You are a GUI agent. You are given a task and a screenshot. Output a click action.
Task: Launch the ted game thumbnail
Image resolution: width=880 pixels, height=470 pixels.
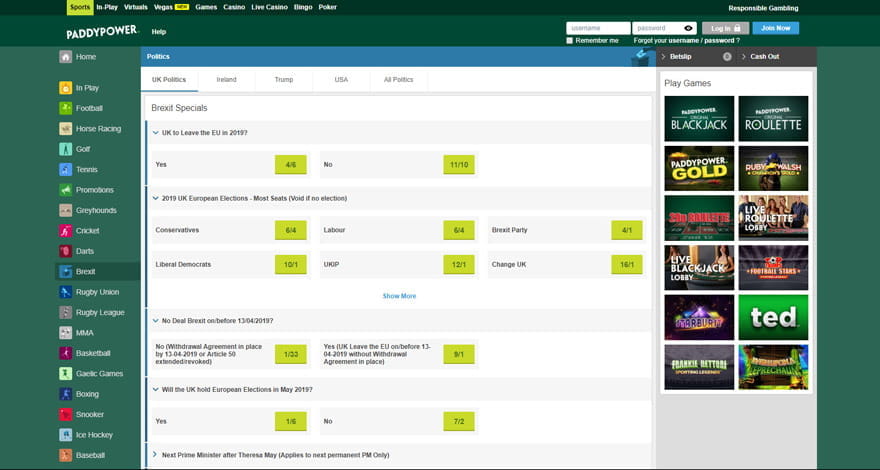coord(773,317)
